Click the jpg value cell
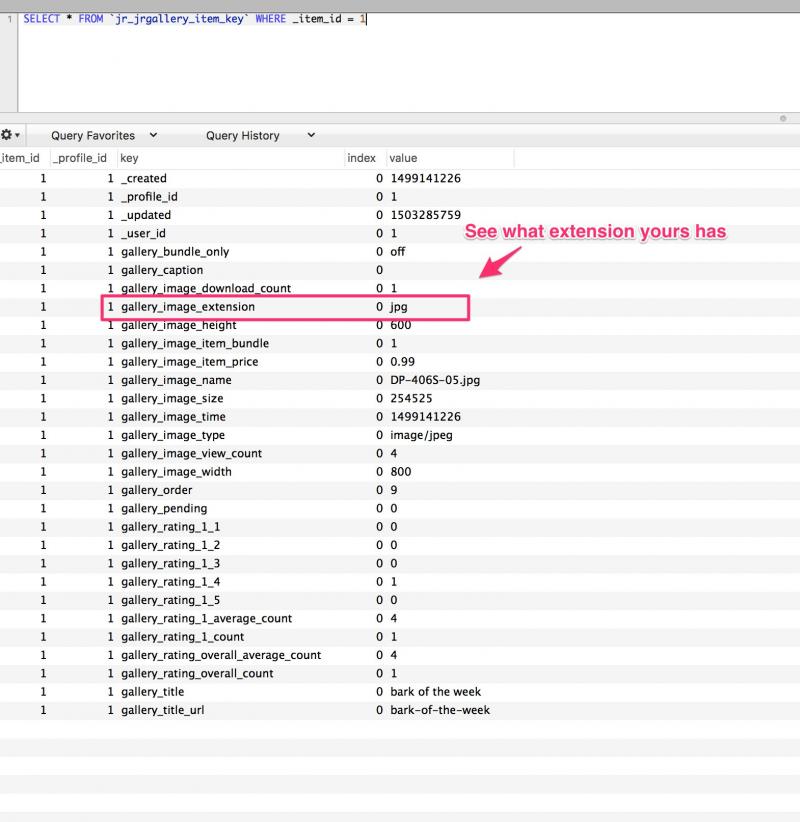This screenshot has width=800, height=822. point(399,307)
